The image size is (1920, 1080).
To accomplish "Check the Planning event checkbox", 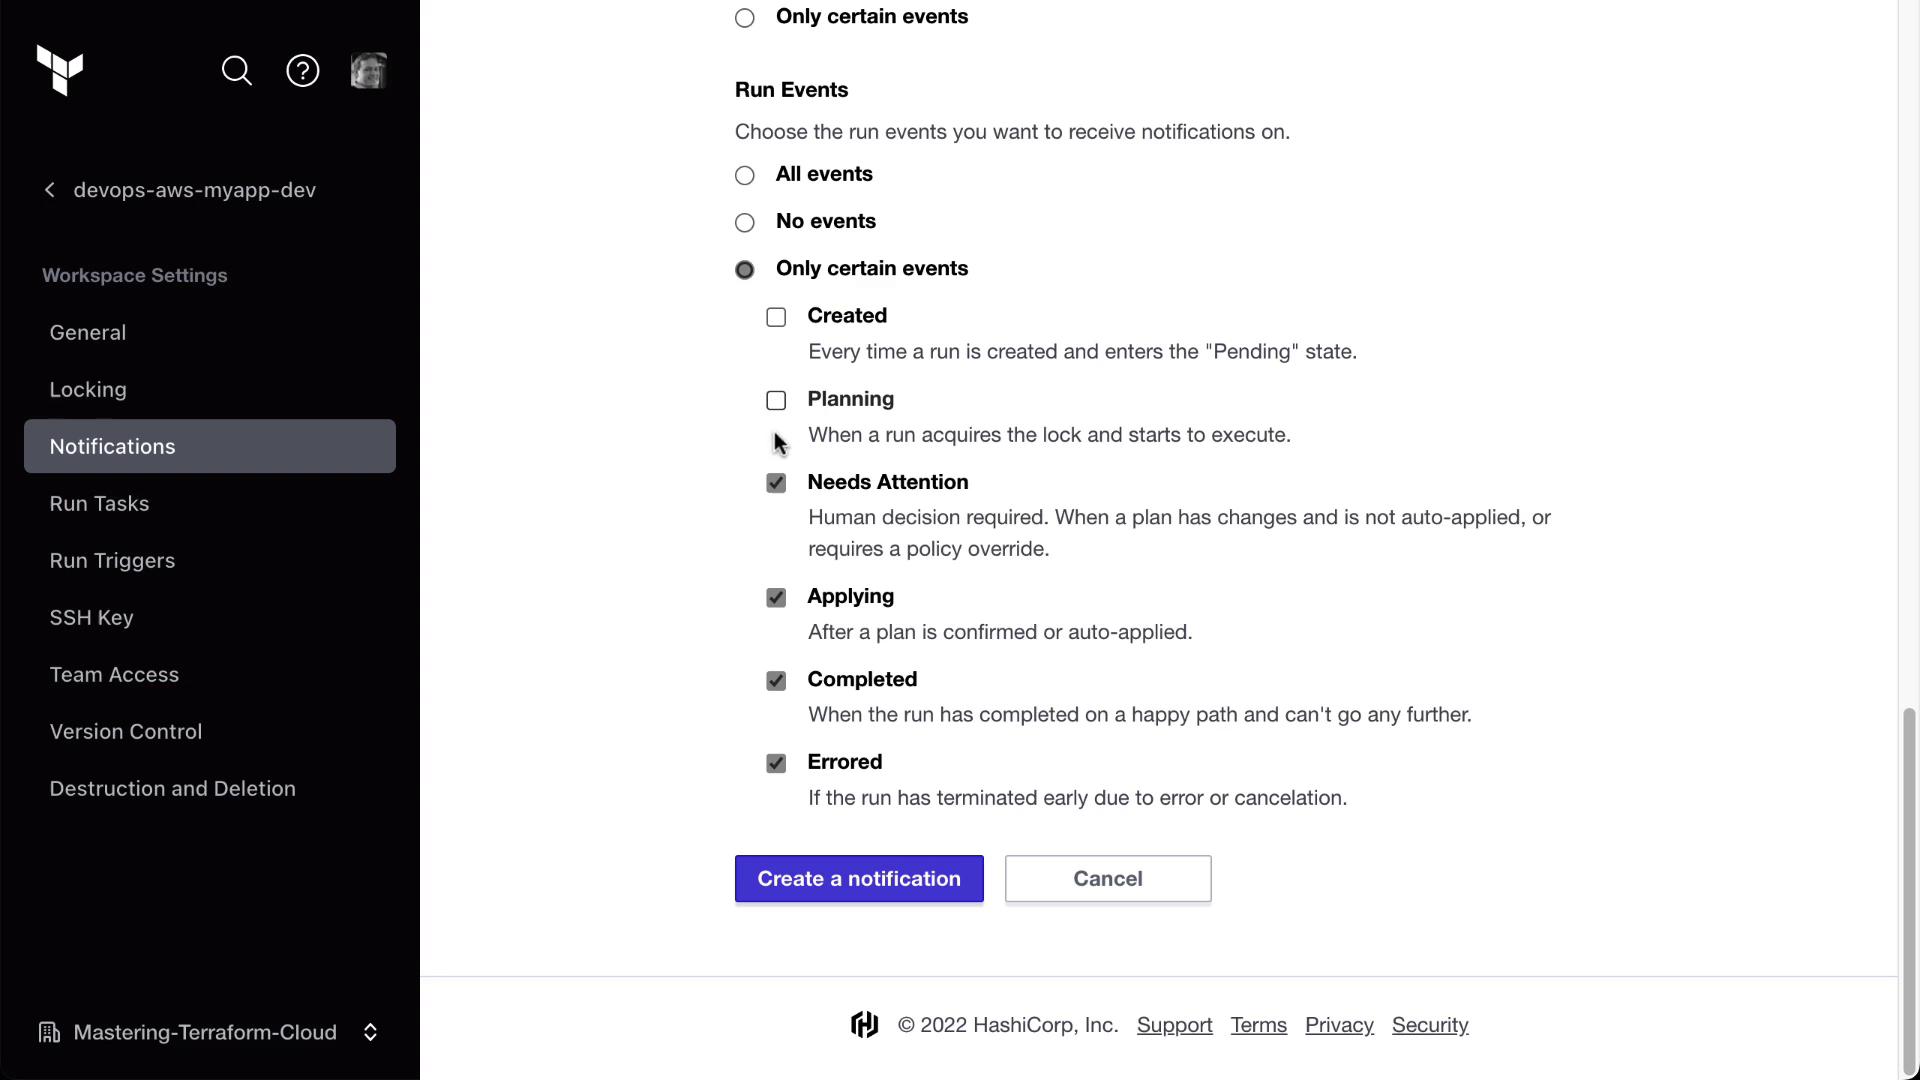I will [776, 400].
